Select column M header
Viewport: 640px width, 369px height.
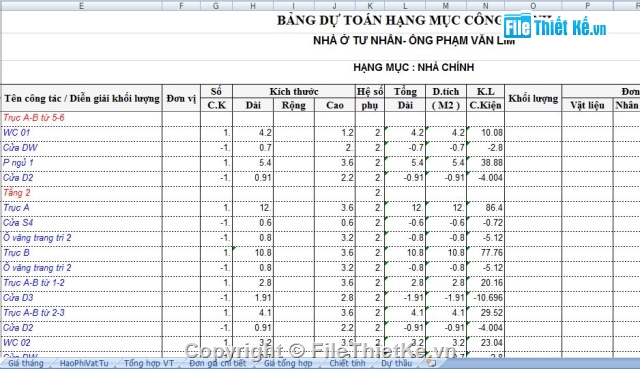click(446, 6)
